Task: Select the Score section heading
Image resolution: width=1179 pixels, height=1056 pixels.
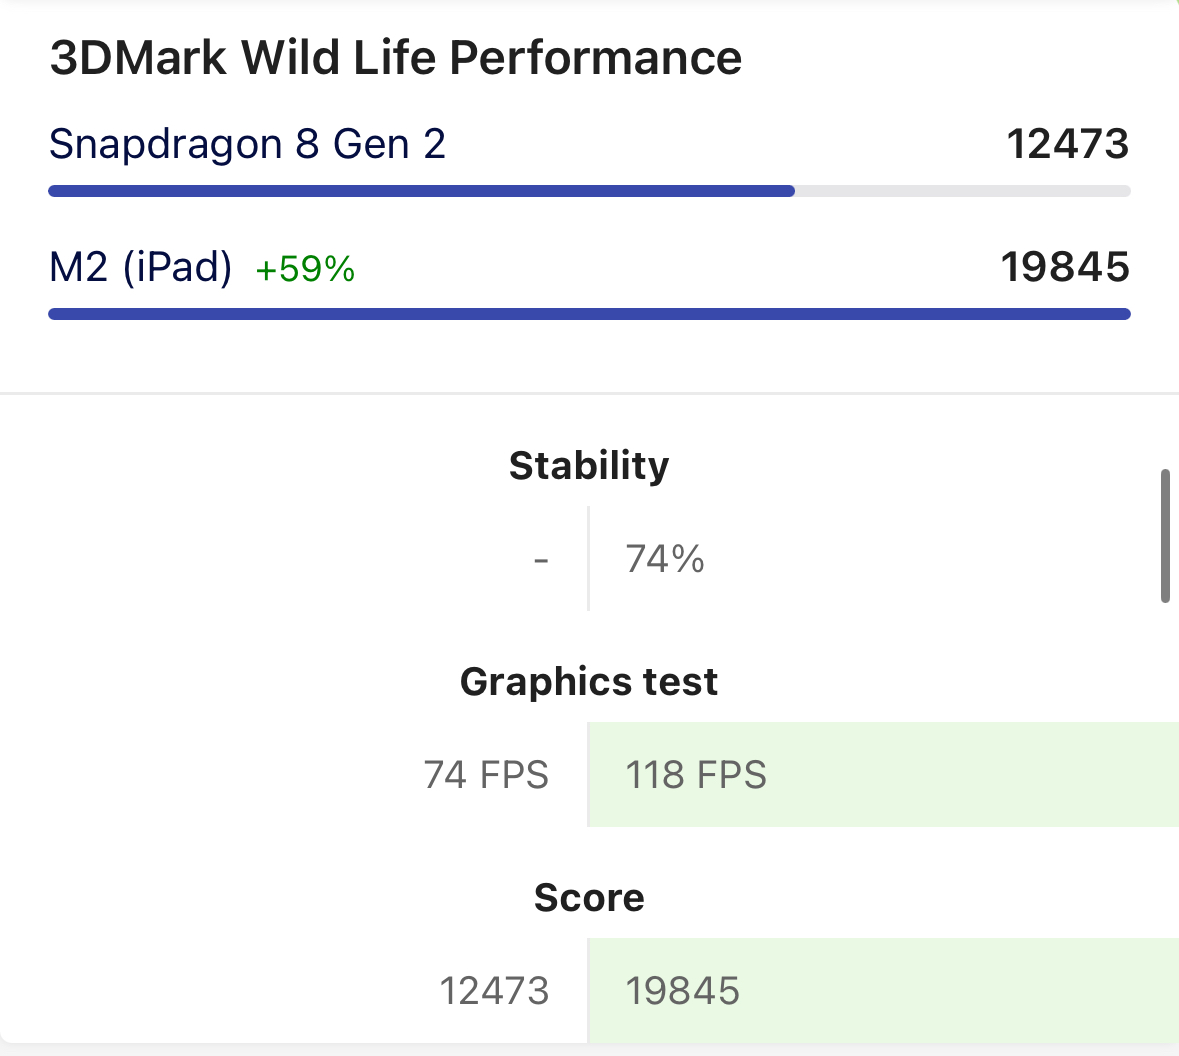Action: (x=589, y=898)
